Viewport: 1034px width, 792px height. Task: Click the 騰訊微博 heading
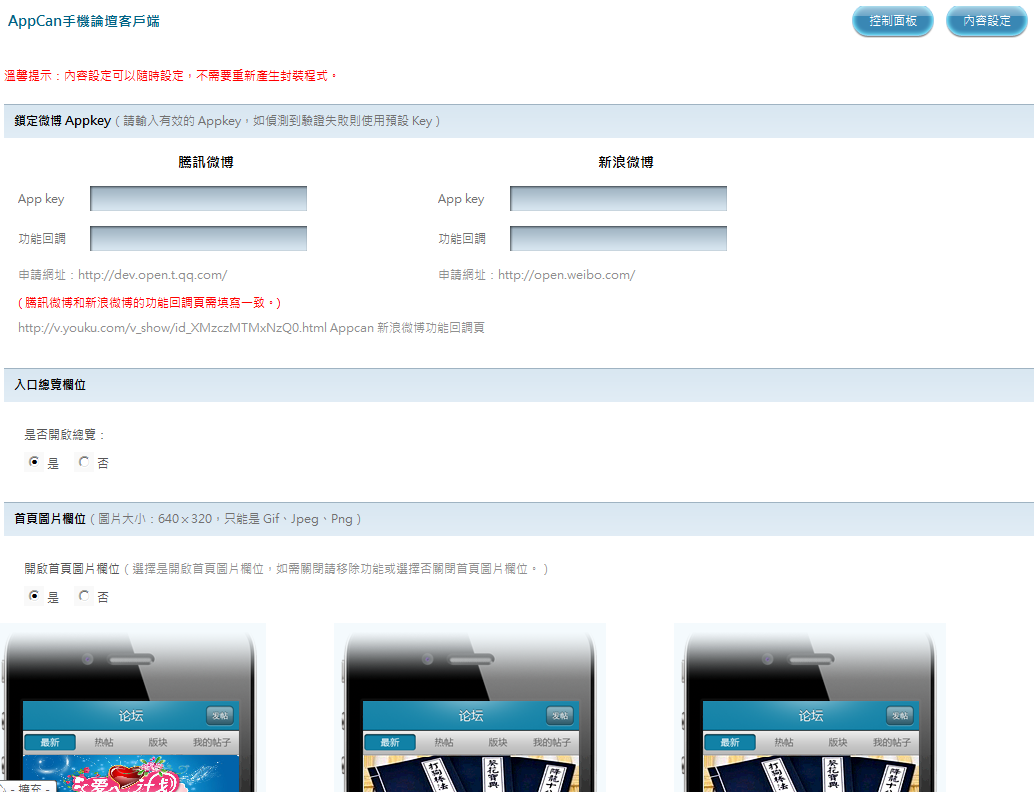[x=206, y=162]
